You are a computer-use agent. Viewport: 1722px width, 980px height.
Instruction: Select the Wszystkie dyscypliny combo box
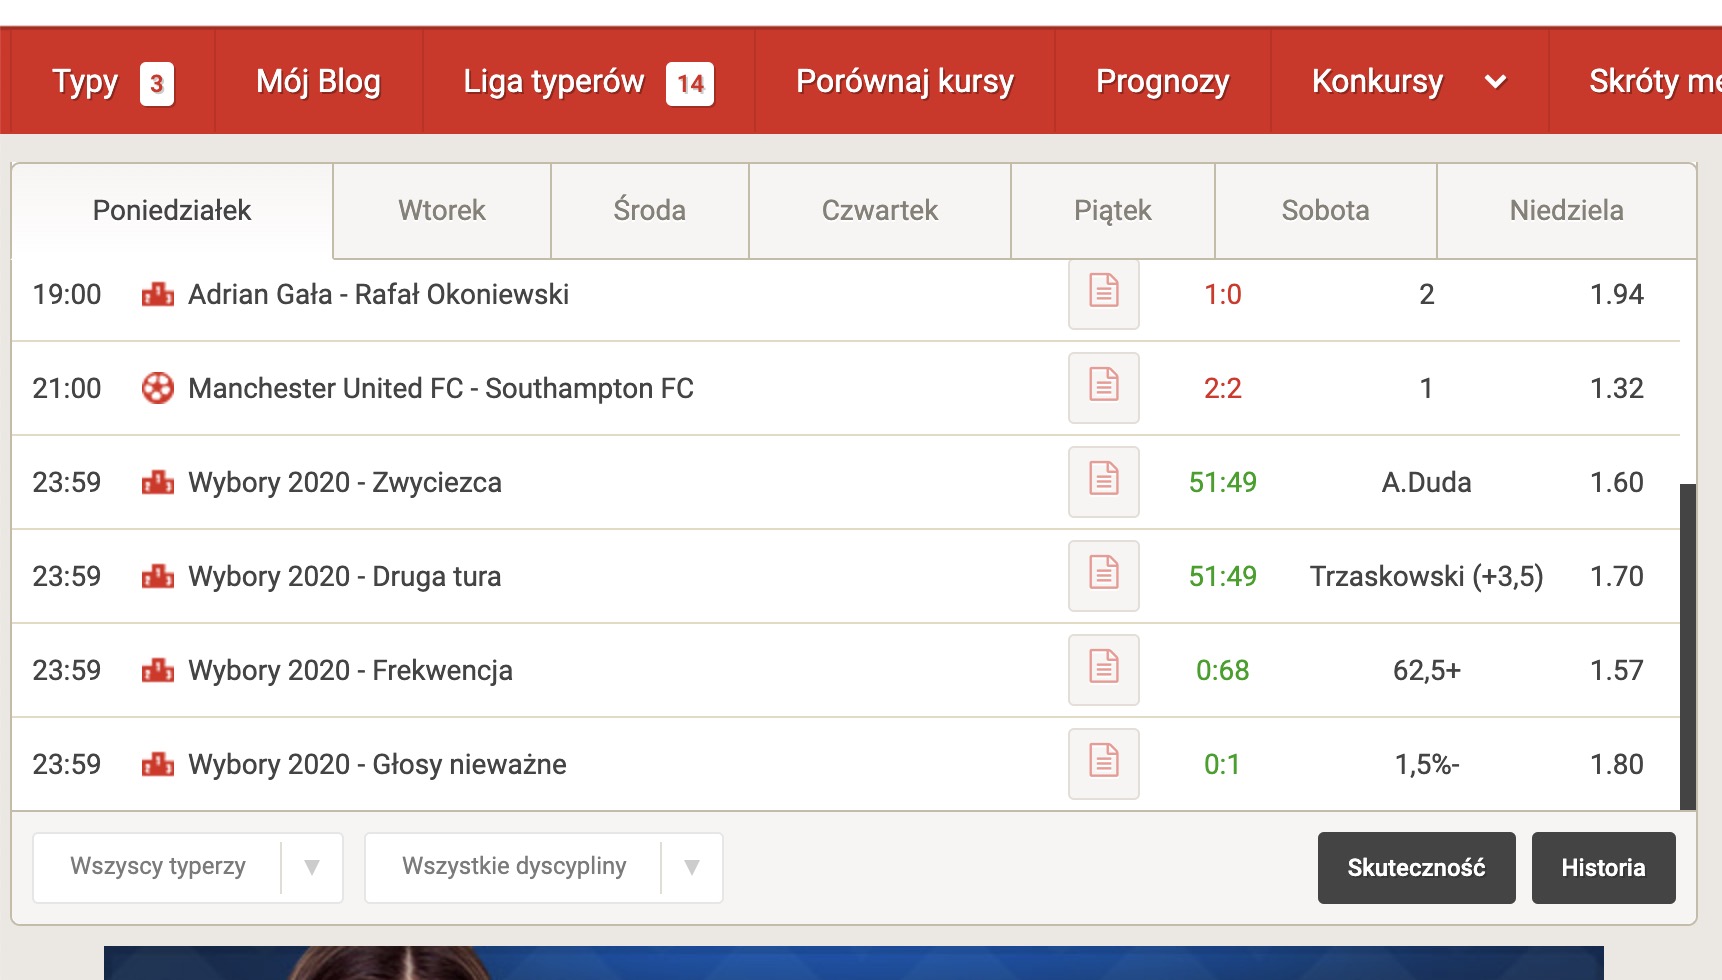[544, 868]
